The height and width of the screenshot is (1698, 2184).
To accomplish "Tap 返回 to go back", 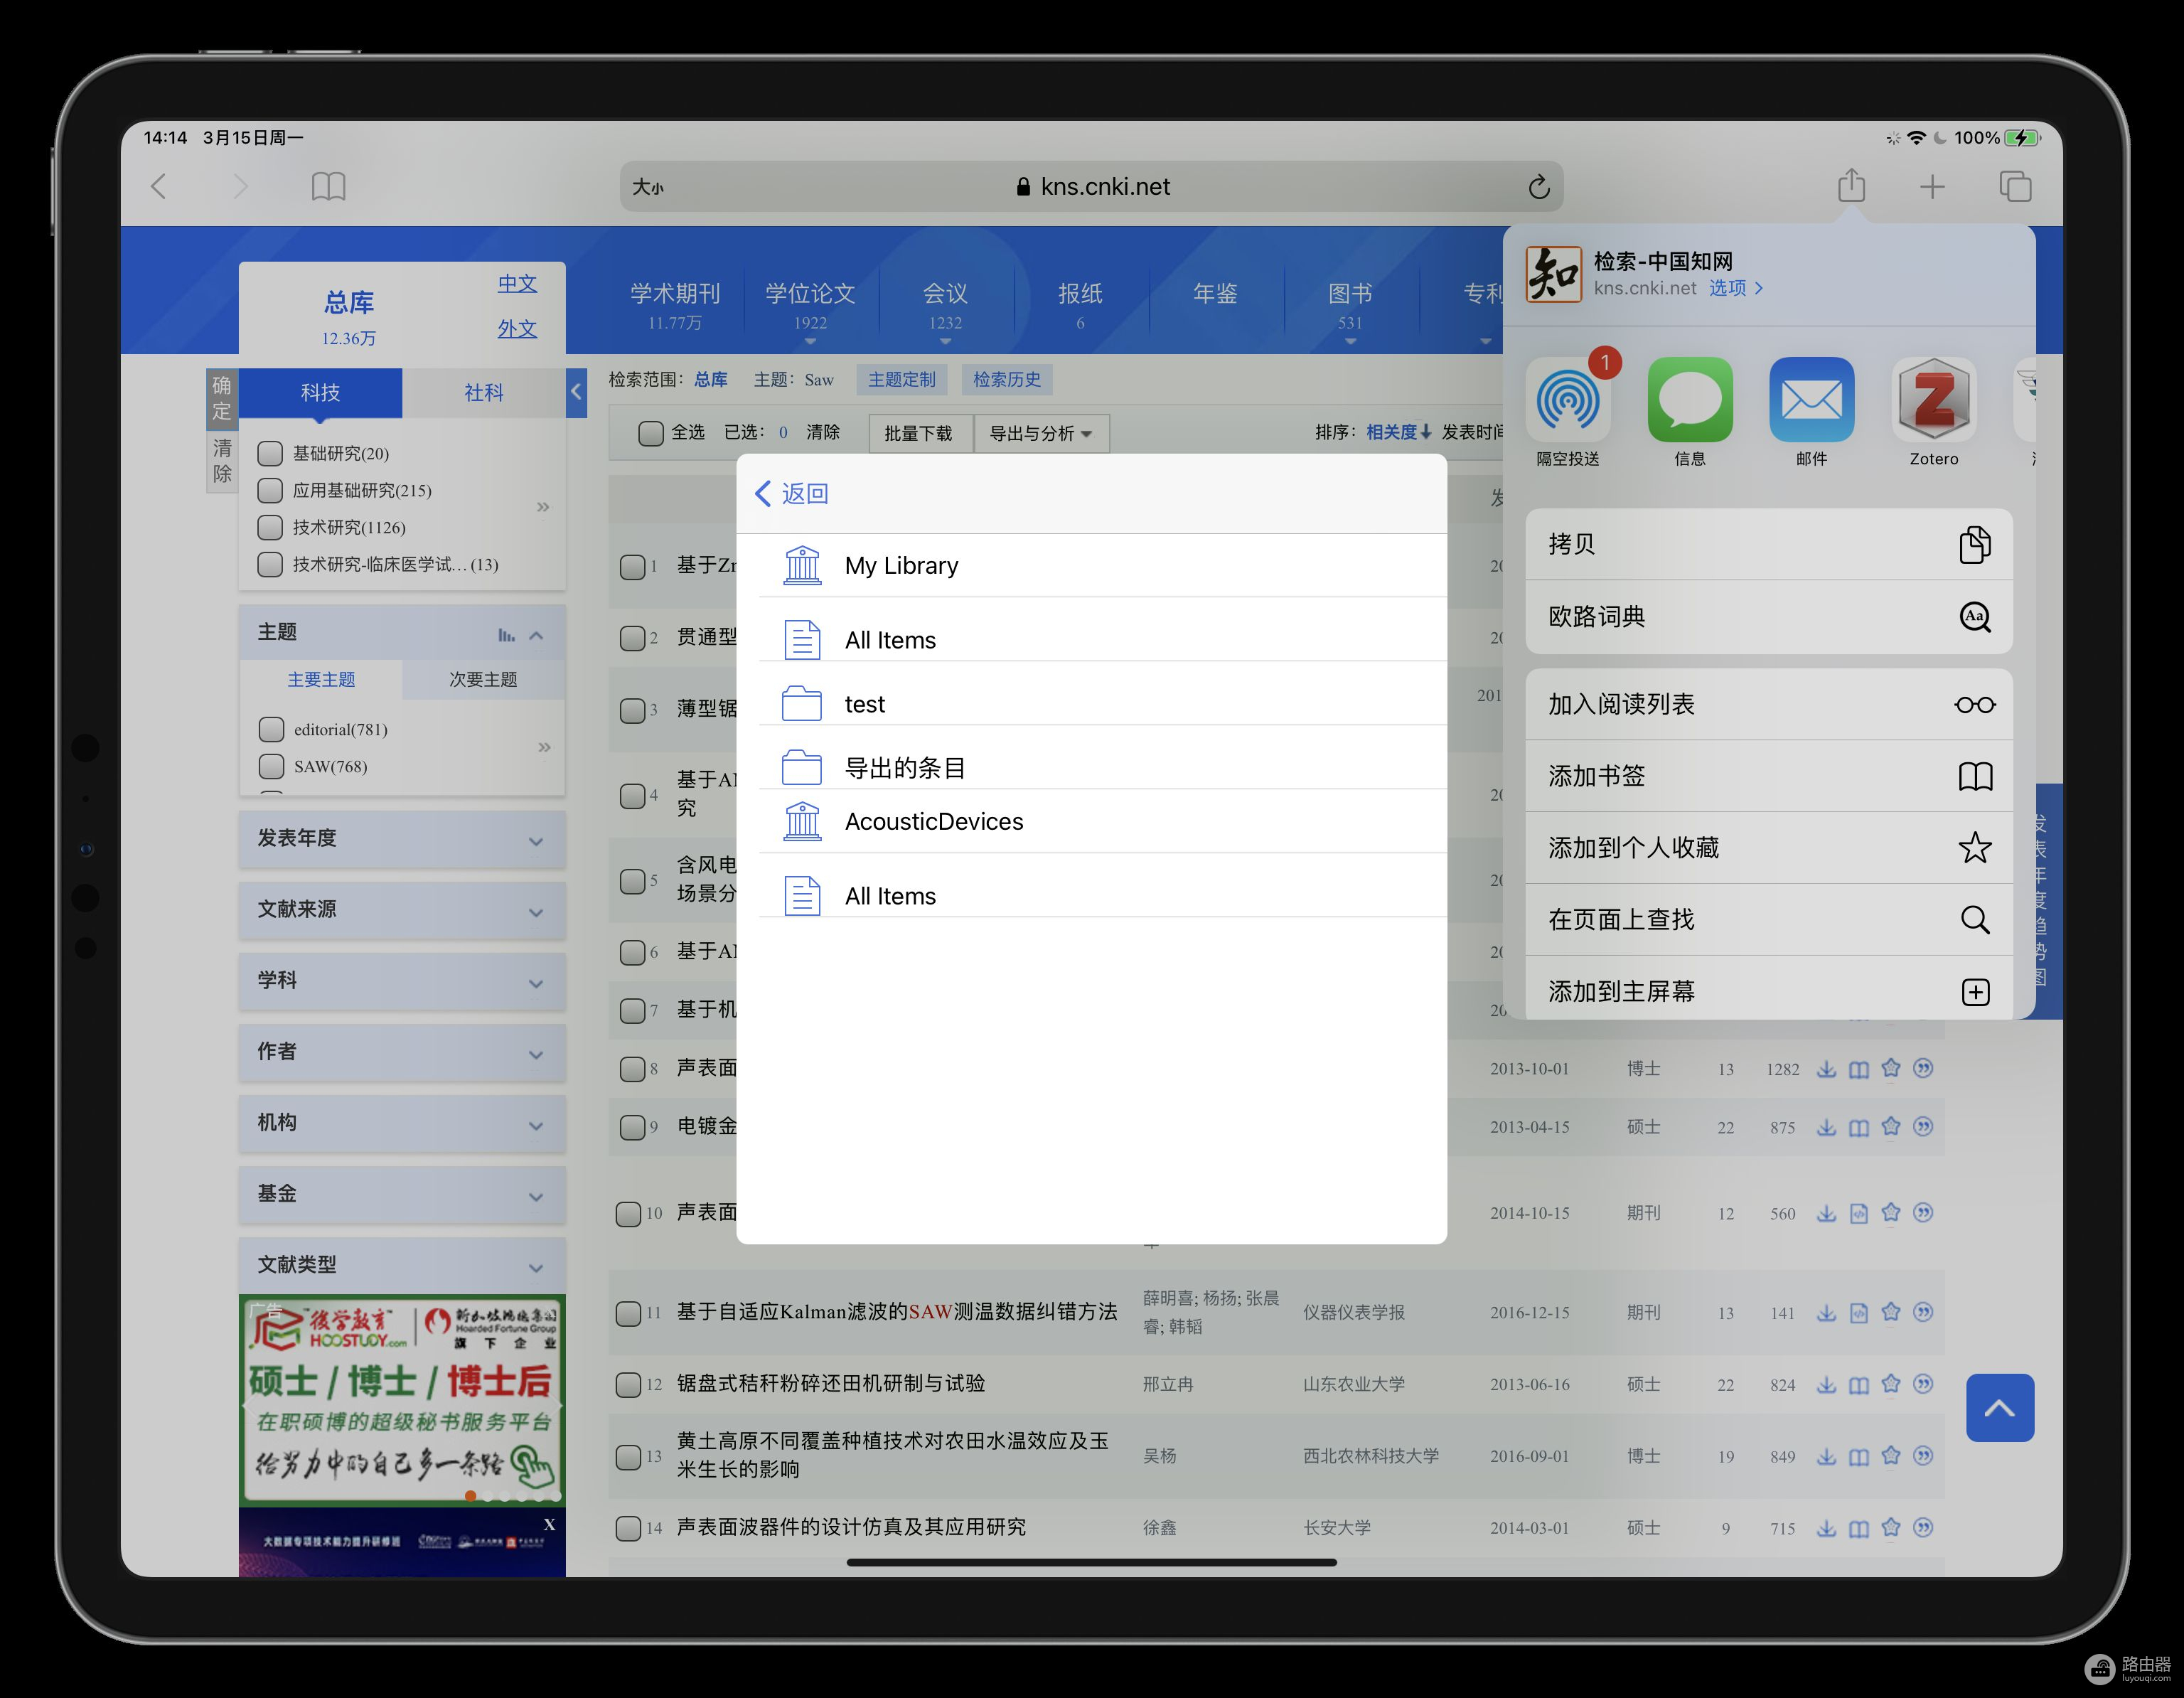I will coord(792,493).
